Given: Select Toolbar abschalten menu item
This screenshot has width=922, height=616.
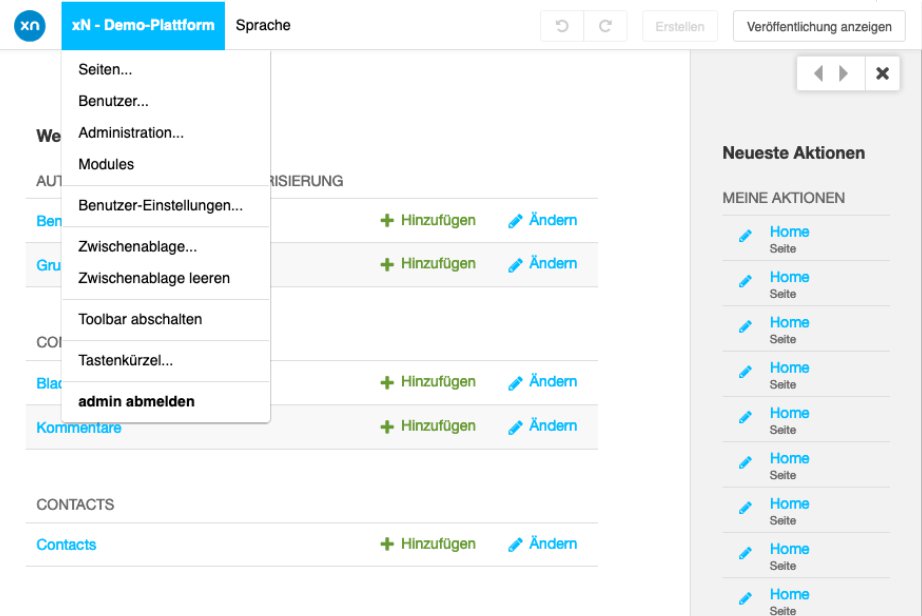Looking at the screenshot, I should click(x=140, y=319).
